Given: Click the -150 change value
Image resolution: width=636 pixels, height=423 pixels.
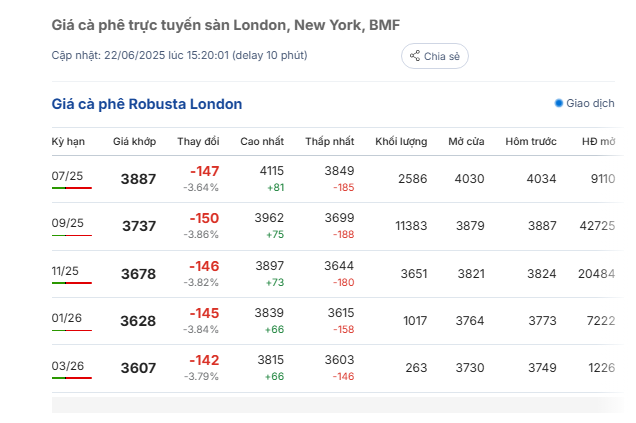Looking at the screenshot, I should [204, 218].
